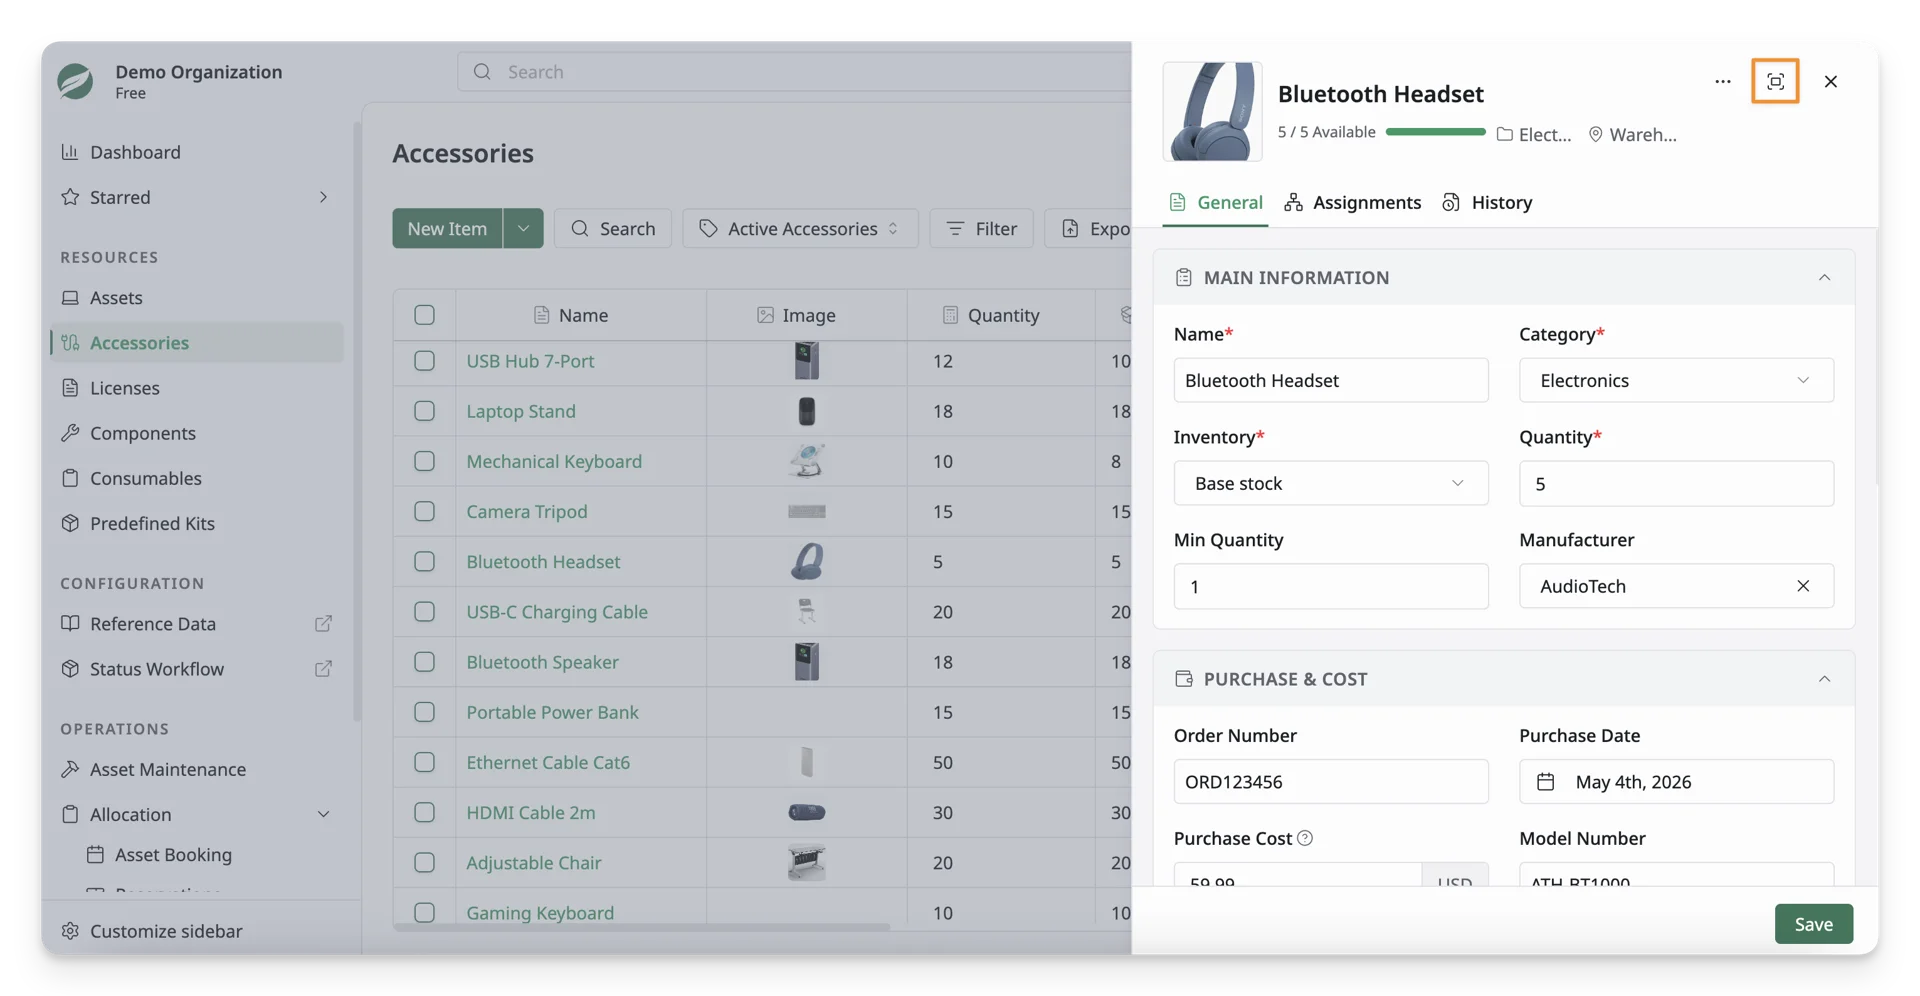The width and height of the screenshot is (1920, 996).
Task: Expand the Starred sidebar item
Action: pos(323,197)
